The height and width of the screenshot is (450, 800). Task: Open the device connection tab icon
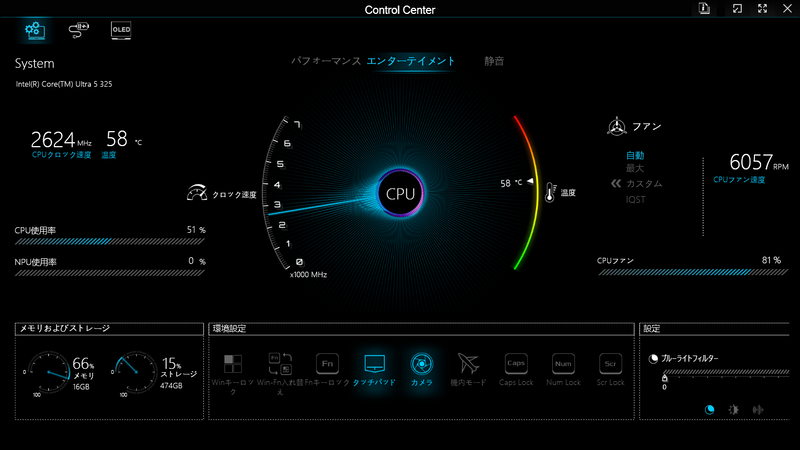[78, 31]
